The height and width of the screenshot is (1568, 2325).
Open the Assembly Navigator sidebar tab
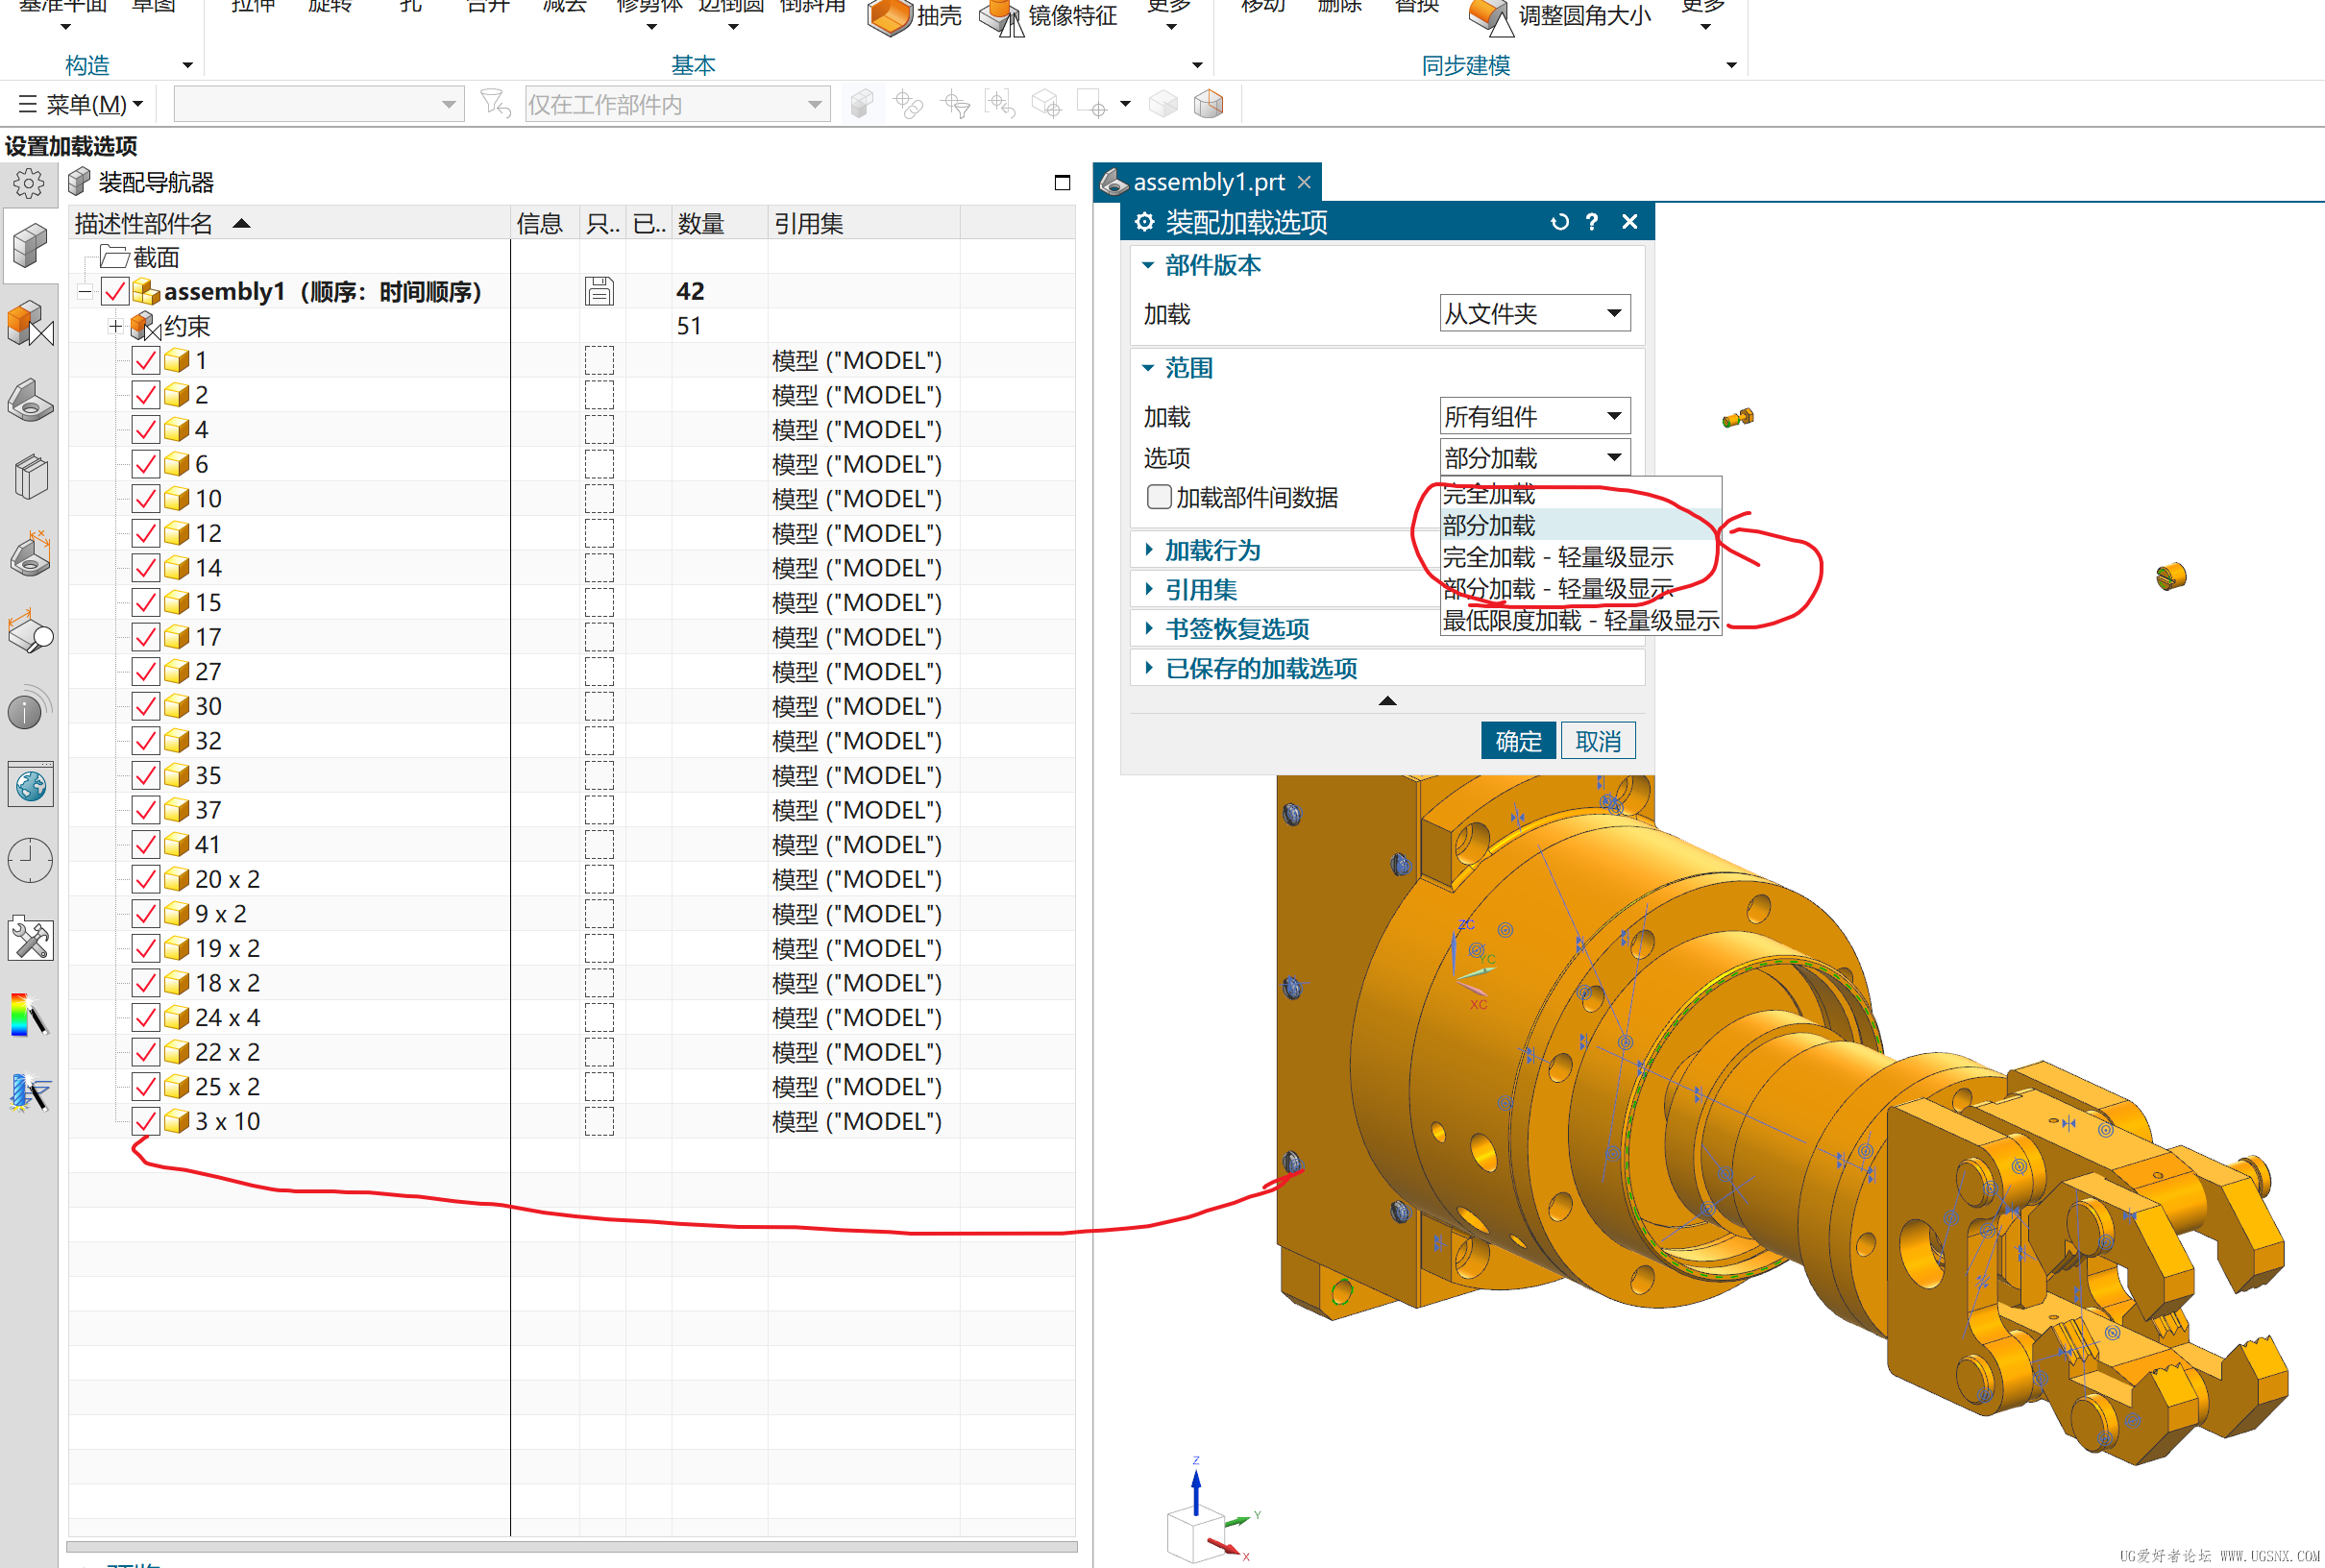click(30, 245)
